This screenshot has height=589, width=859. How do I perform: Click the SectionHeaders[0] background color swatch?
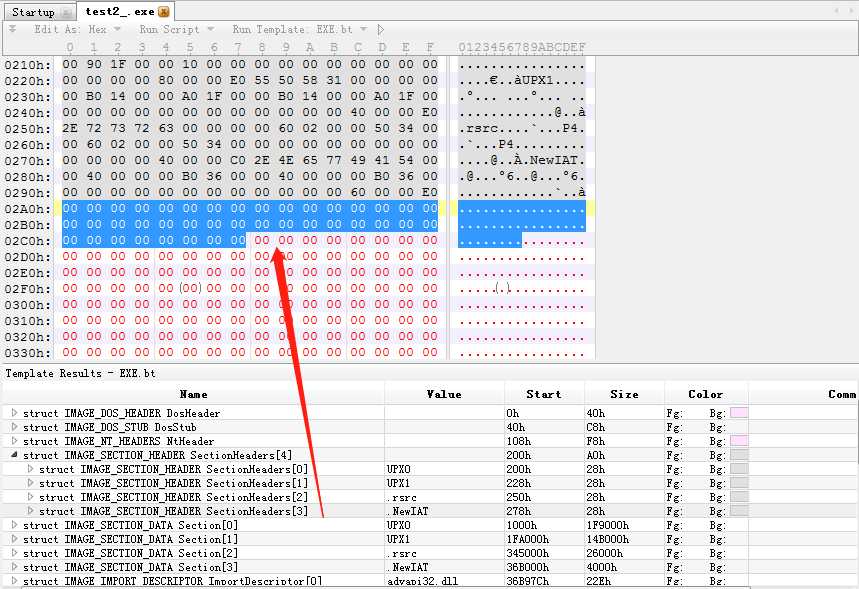[x=739, y=469]
